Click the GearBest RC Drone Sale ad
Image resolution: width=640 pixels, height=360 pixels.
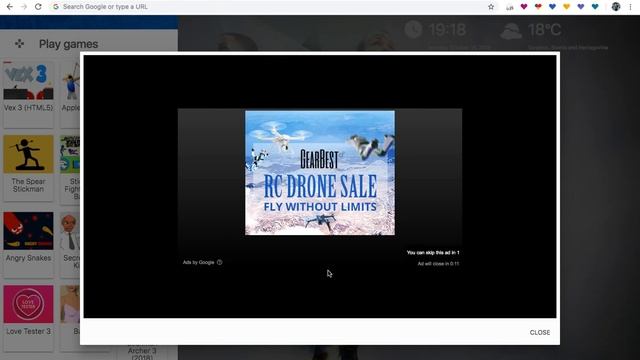coord(320,173)
